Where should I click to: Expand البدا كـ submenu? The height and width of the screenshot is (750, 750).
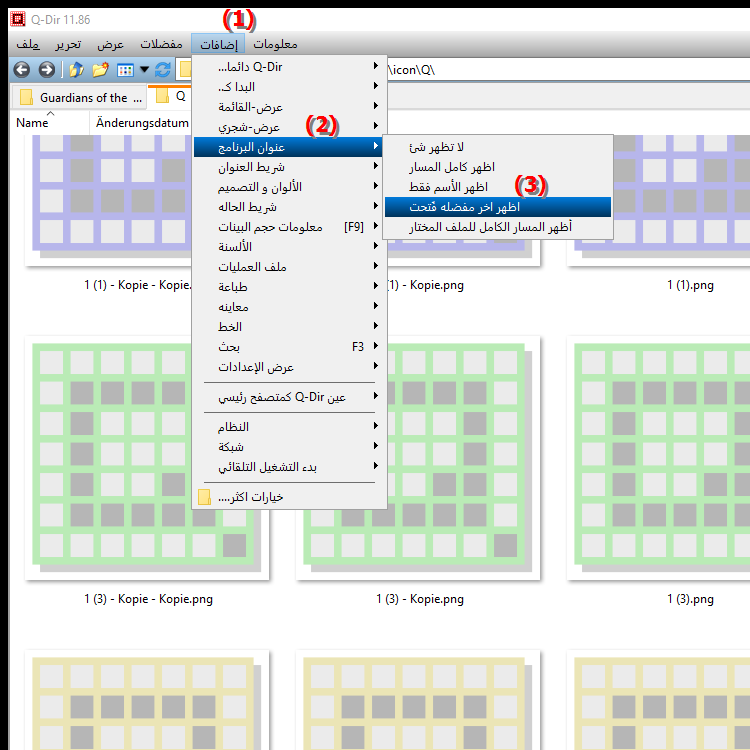289,87
